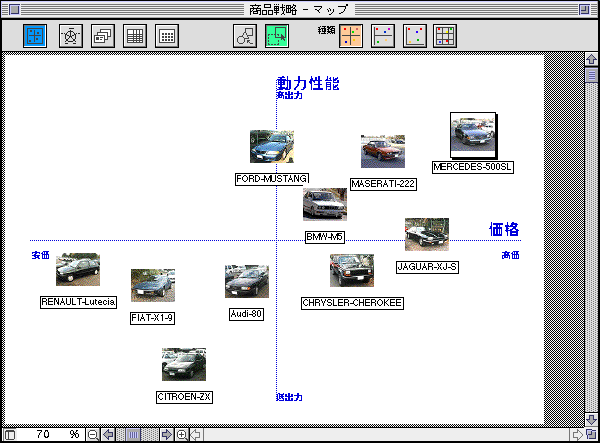Click the 高出力 label below 動力性能

(x=290, y=95)
